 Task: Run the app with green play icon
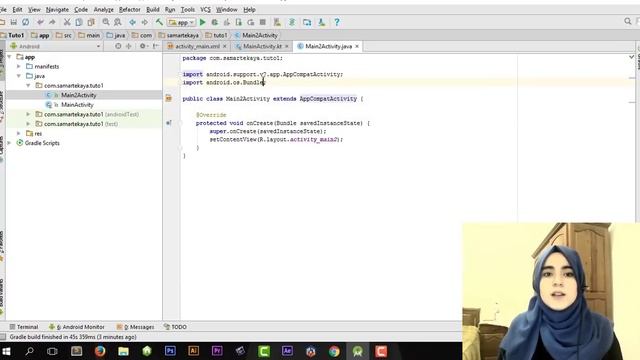coord(202,22)
